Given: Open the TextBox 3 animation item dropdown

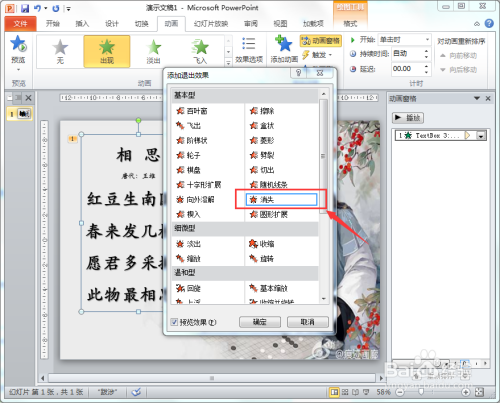Looking at the screenshot, I should 481,136.
